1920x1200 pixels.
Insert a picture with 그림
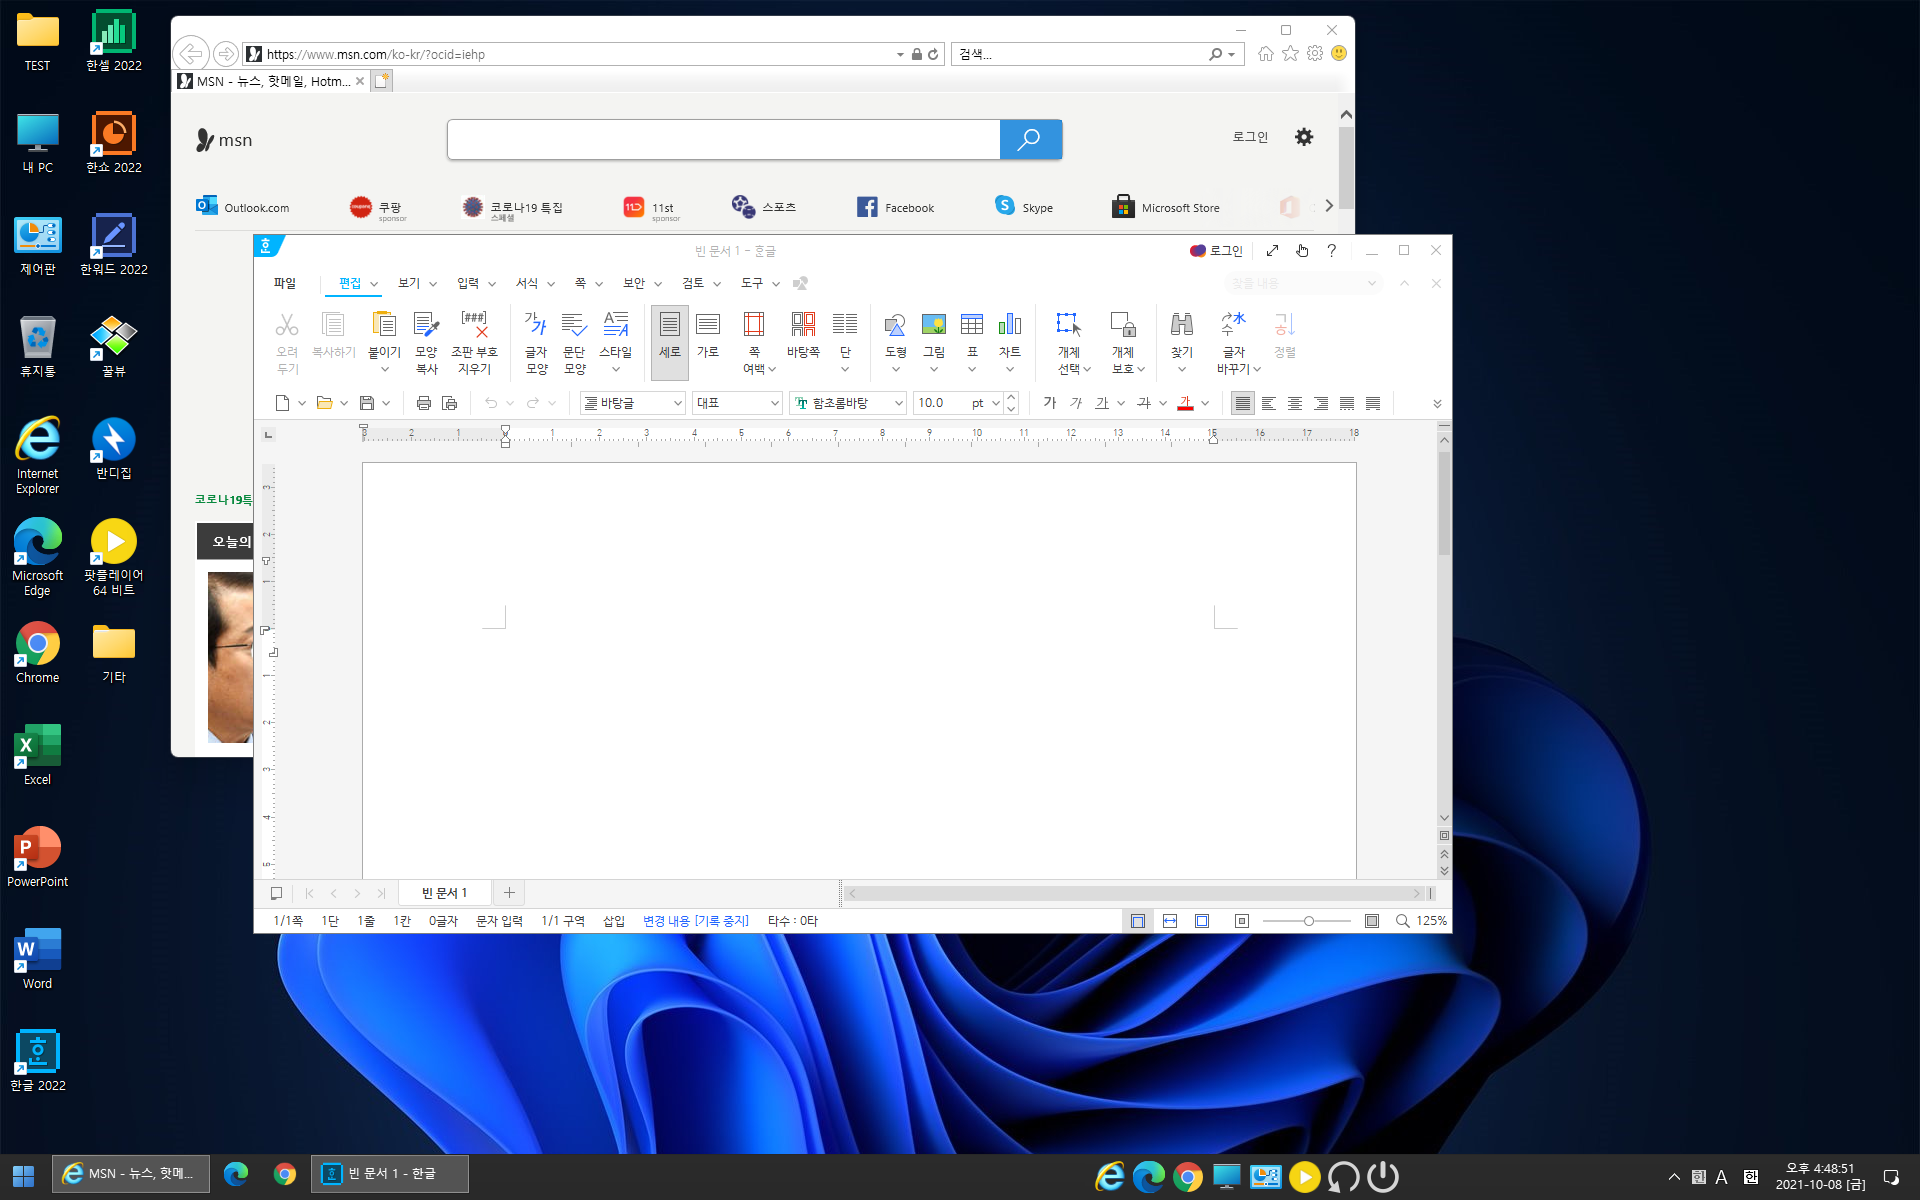pos(934,324)
